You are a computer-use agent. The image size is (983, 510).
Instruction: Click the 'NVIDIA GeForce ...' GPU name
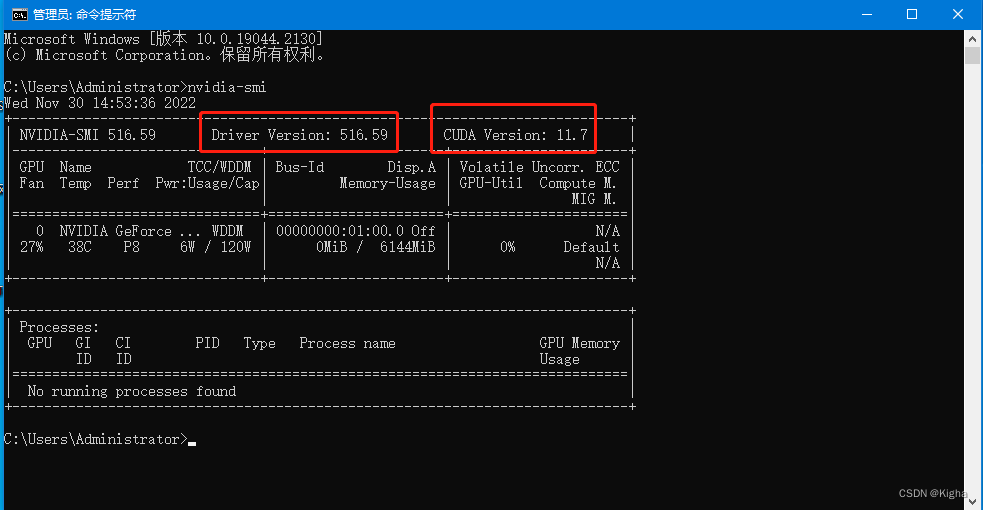[130, 231]
